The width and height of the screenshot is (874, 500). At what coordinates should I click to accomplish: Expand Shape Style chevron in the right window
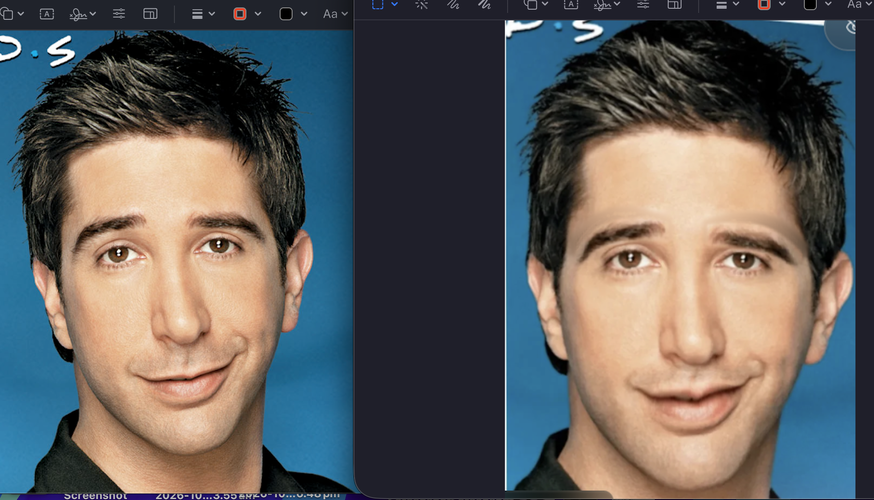pos(736,4)
